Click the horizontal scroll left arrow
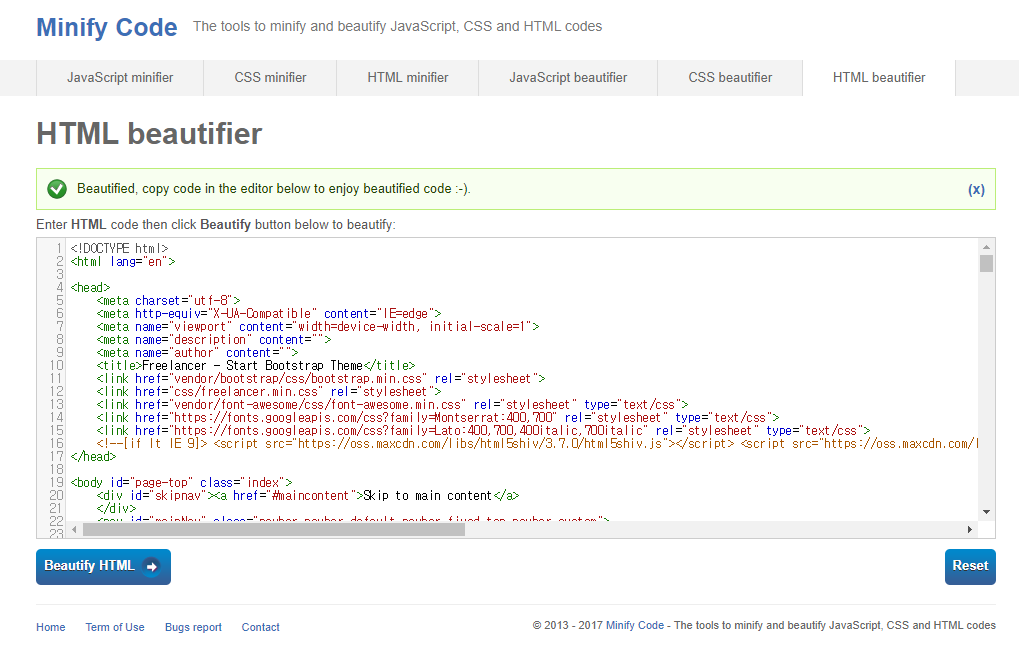Image resolution: width=1019 pixels, height=647 pixels. click(x=74, y=529)
